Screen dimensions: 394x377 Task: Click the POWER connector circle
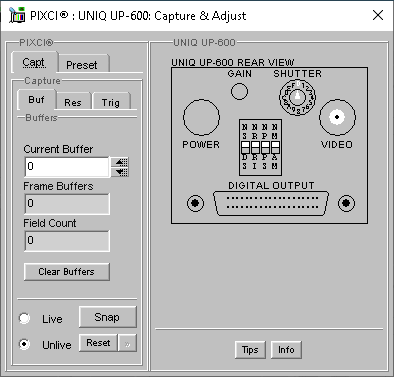point(201,117)
